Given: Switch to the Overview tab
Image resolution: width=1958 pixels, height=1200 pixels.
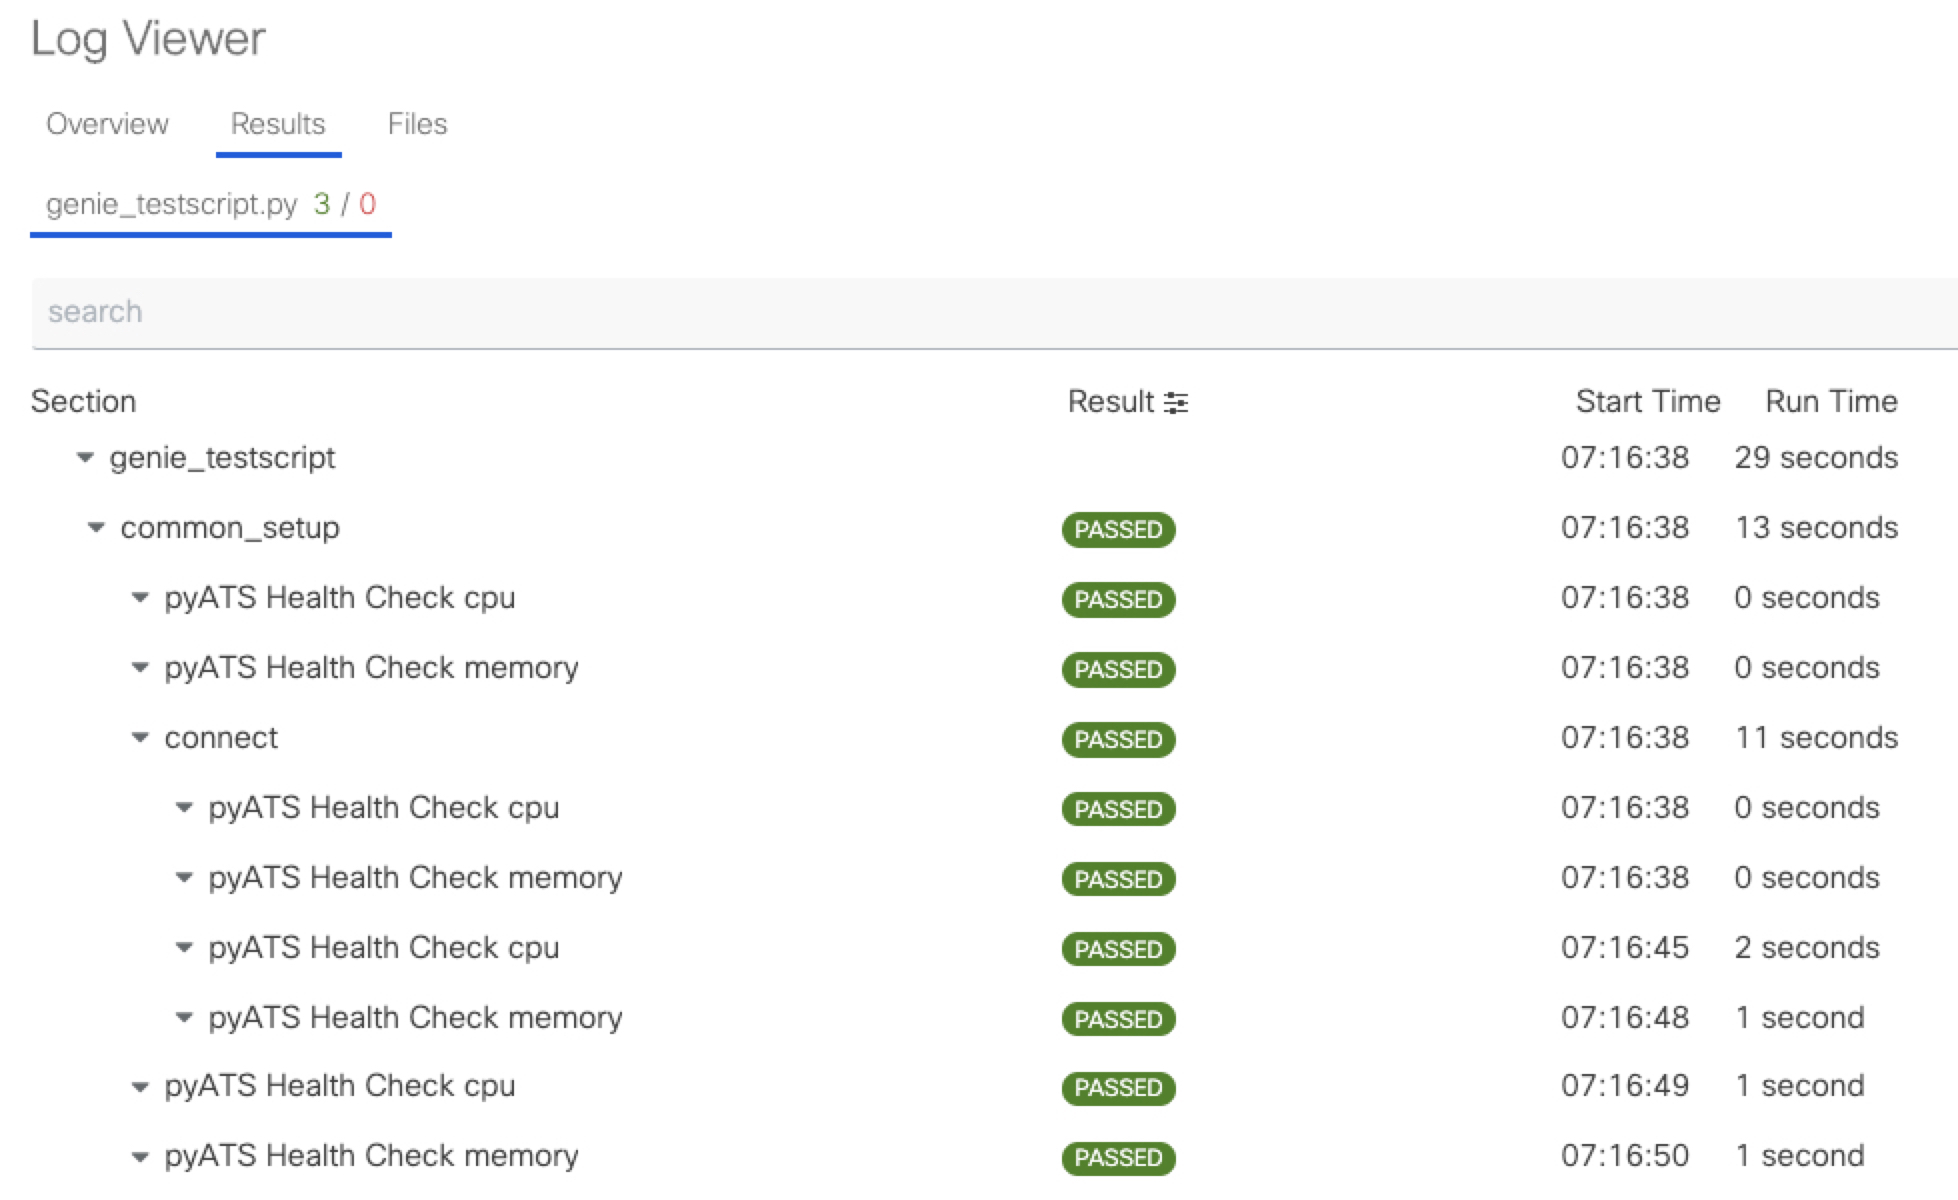Looking at the screenshot, I should [x=107, y=124].
